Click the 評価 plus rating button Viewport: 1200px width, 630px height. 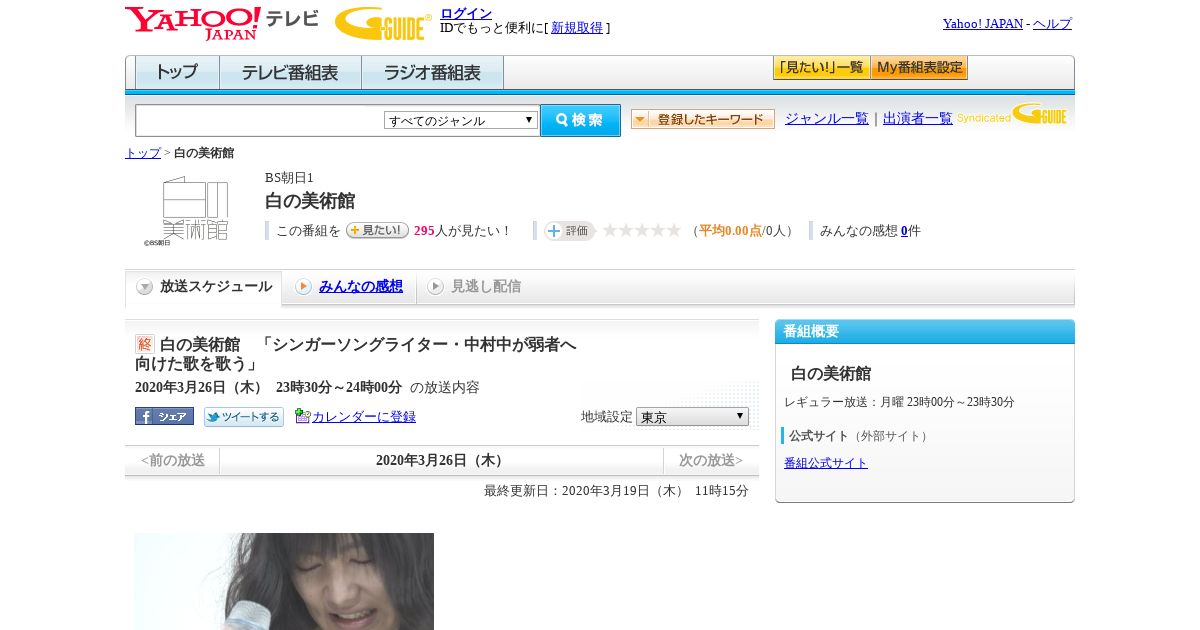[569, 231]
